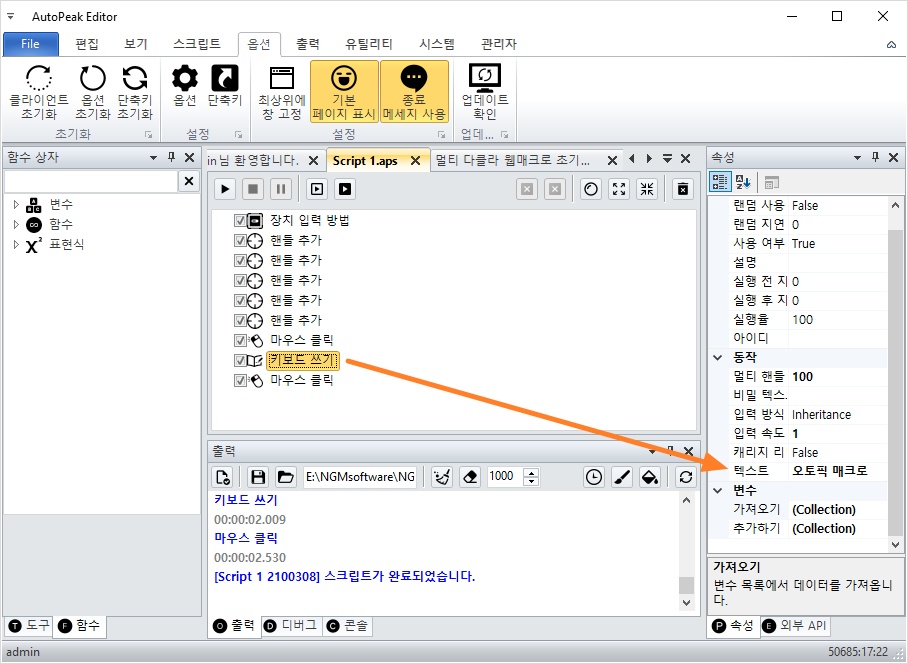
Task: Click the trash delete icon in script toolbar
Action: click(683, 189)
